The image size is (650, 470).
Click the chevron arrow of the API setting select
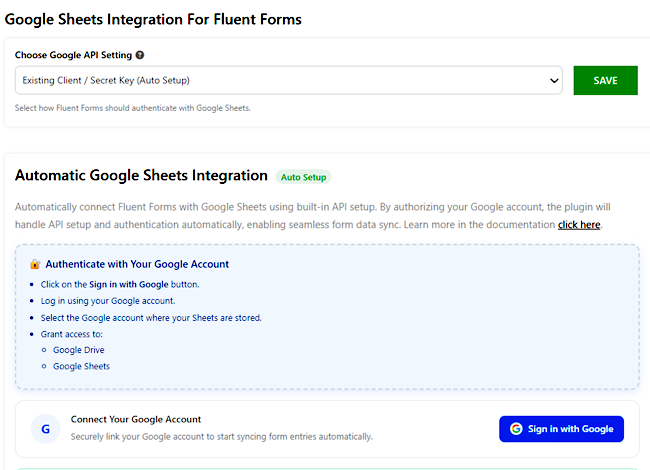tap(554, 80)
